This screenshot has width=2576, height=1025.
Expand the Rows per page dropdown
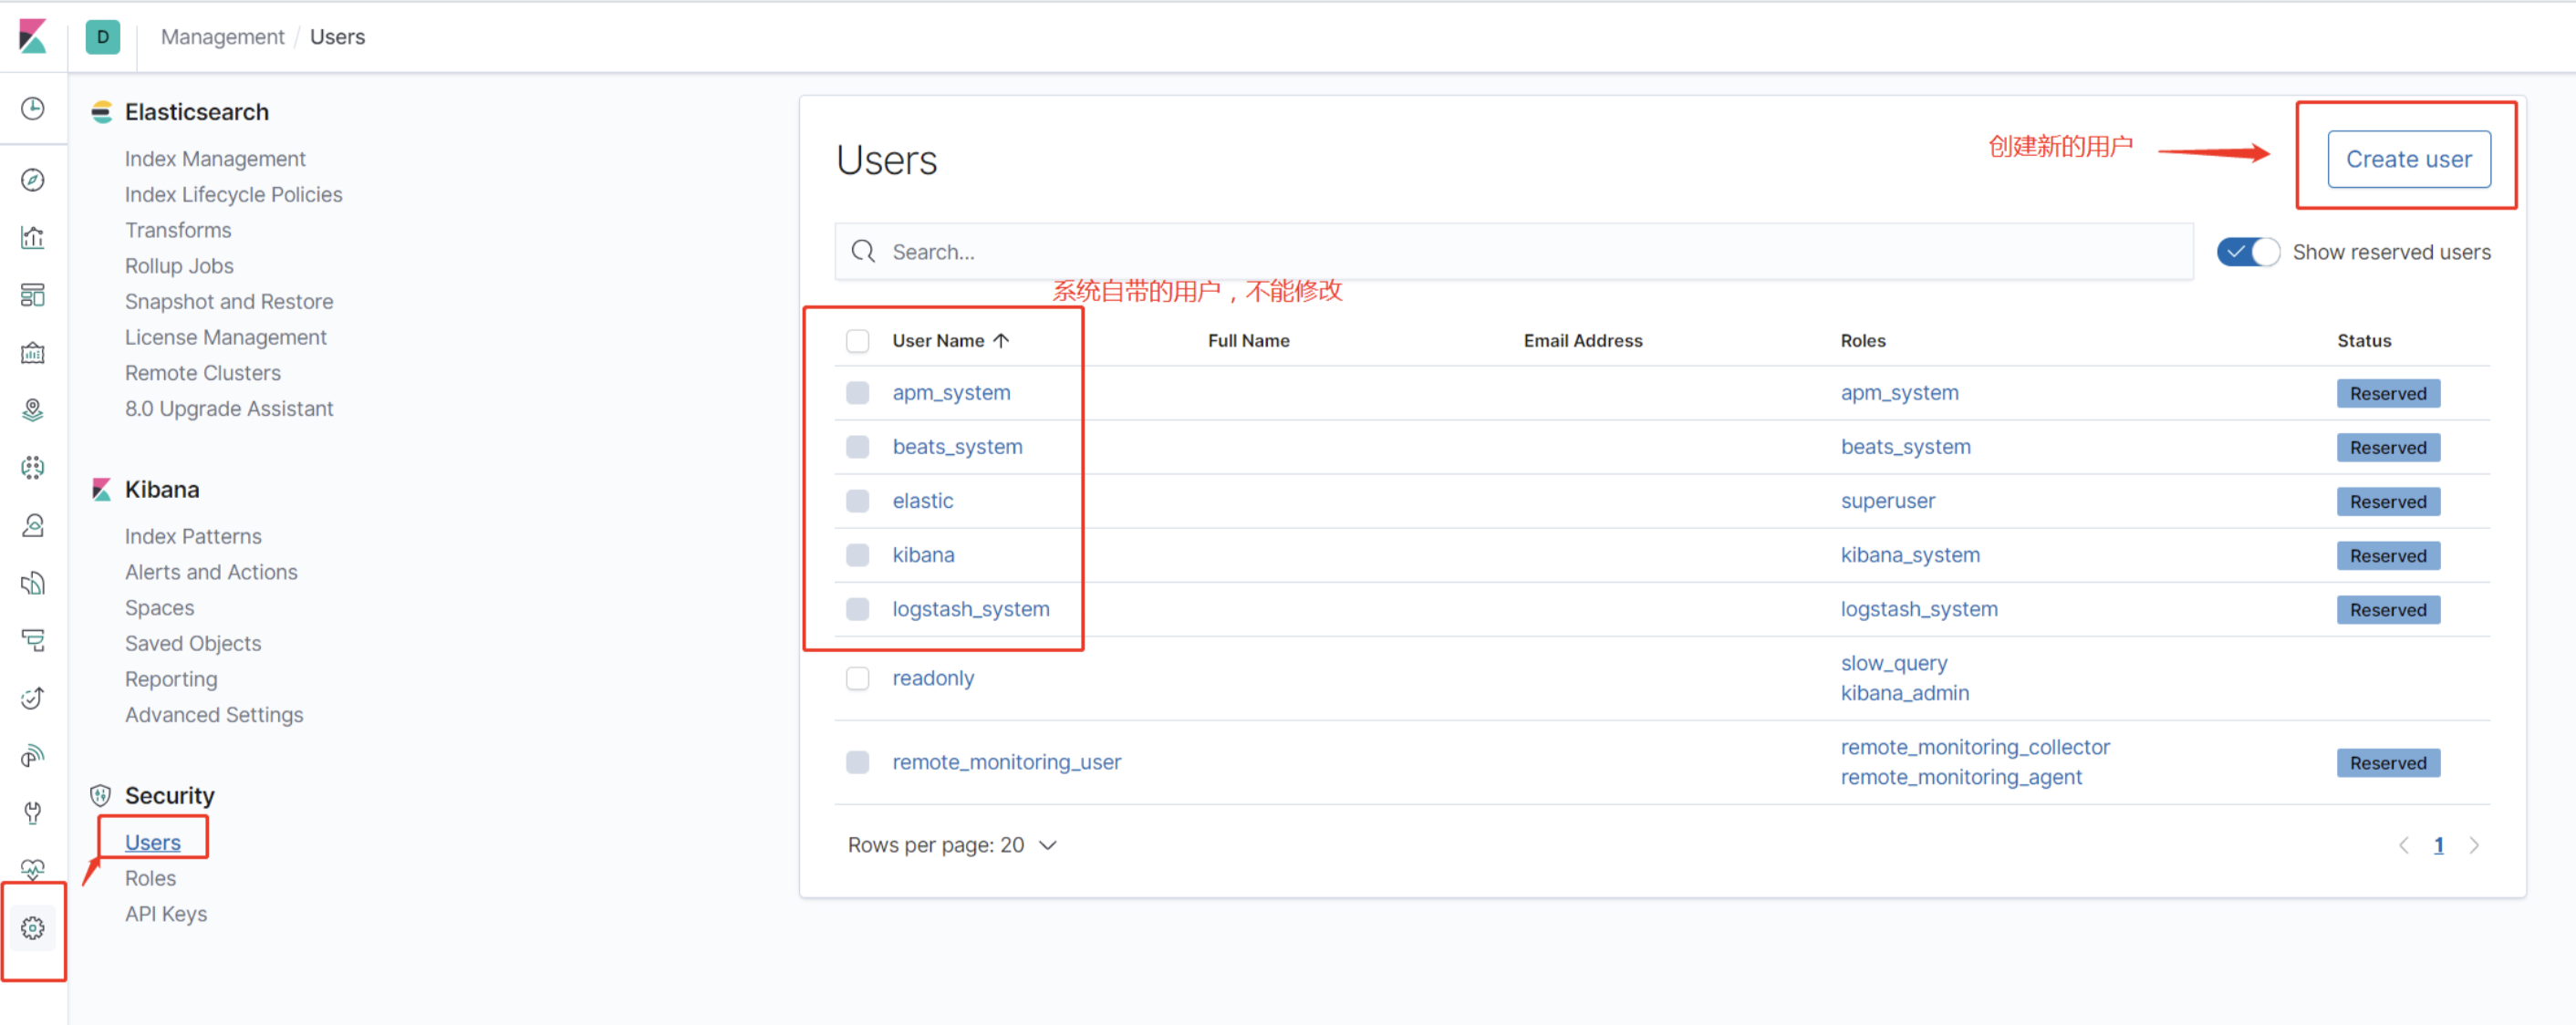coord(951,845)
